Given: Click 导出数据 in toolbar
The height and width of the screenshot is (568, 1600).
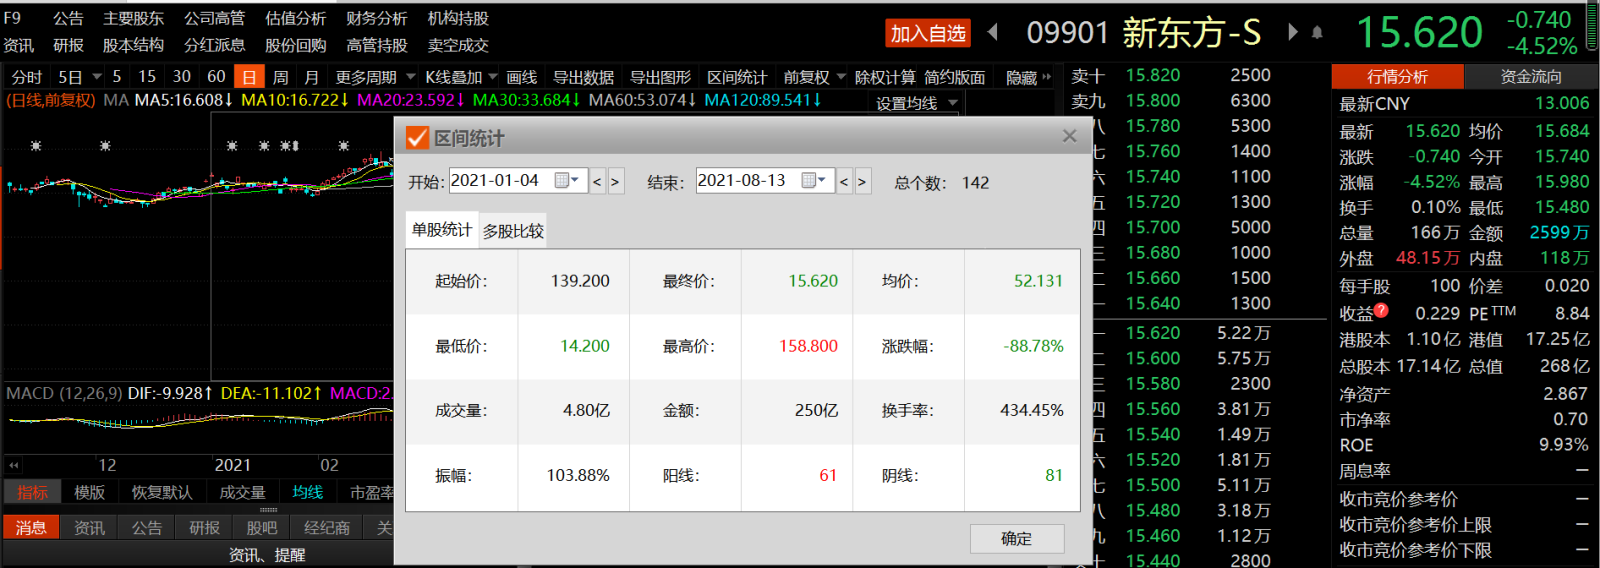Looking at the screenshot, I should point(583,77).
